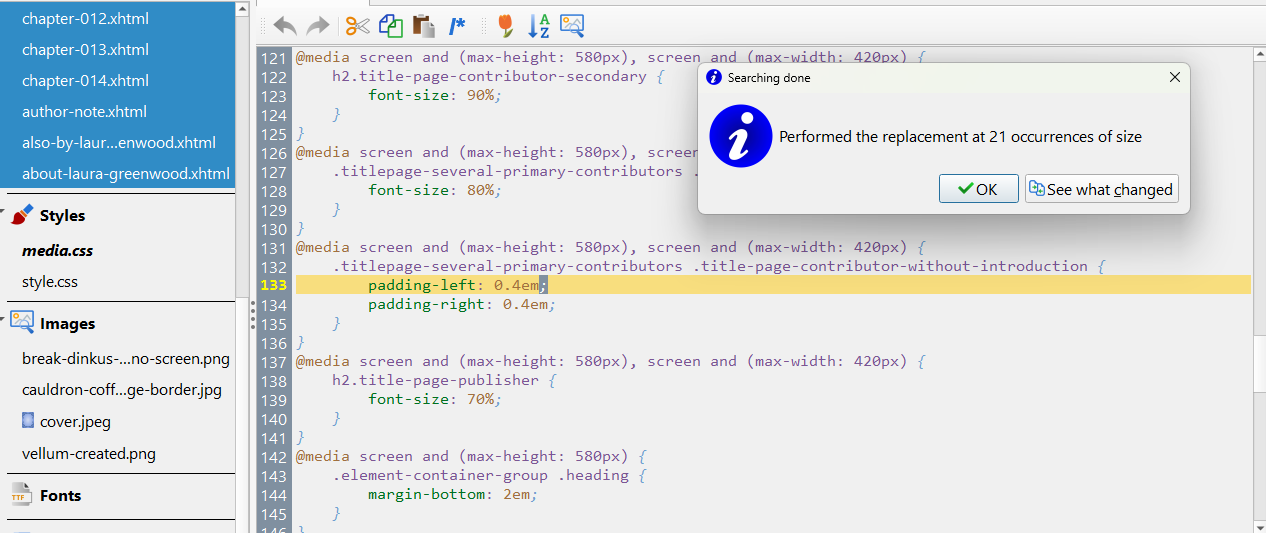1266x533 pixels.
Task: Open chapter-012.xhtml in file browser
Action: tap(85, 18)
